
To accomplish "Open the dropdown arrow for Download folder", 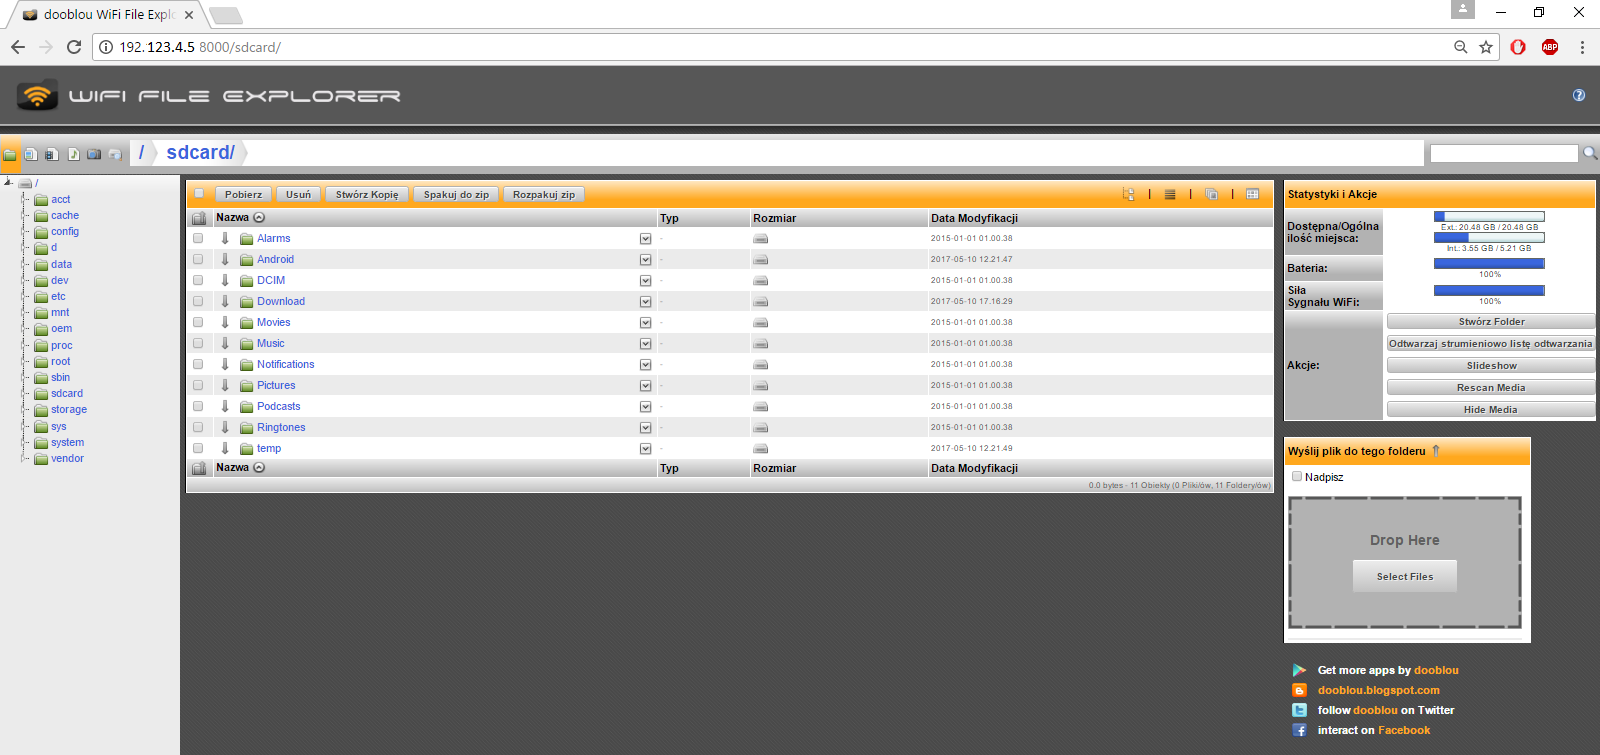I will (x=645, y=302).
